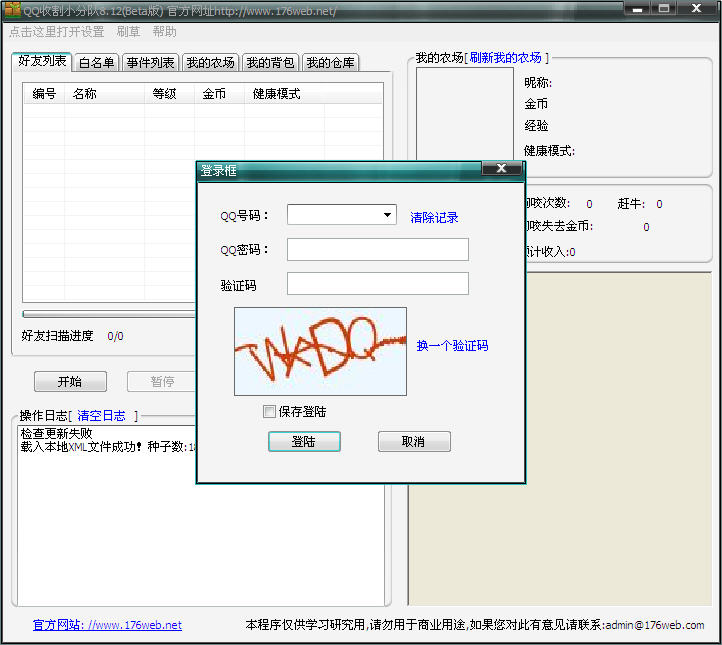The width and height of the screenshot is (722, 645).
Task: Open the 点击这里打开设置 menu
Action: [57, 32]
